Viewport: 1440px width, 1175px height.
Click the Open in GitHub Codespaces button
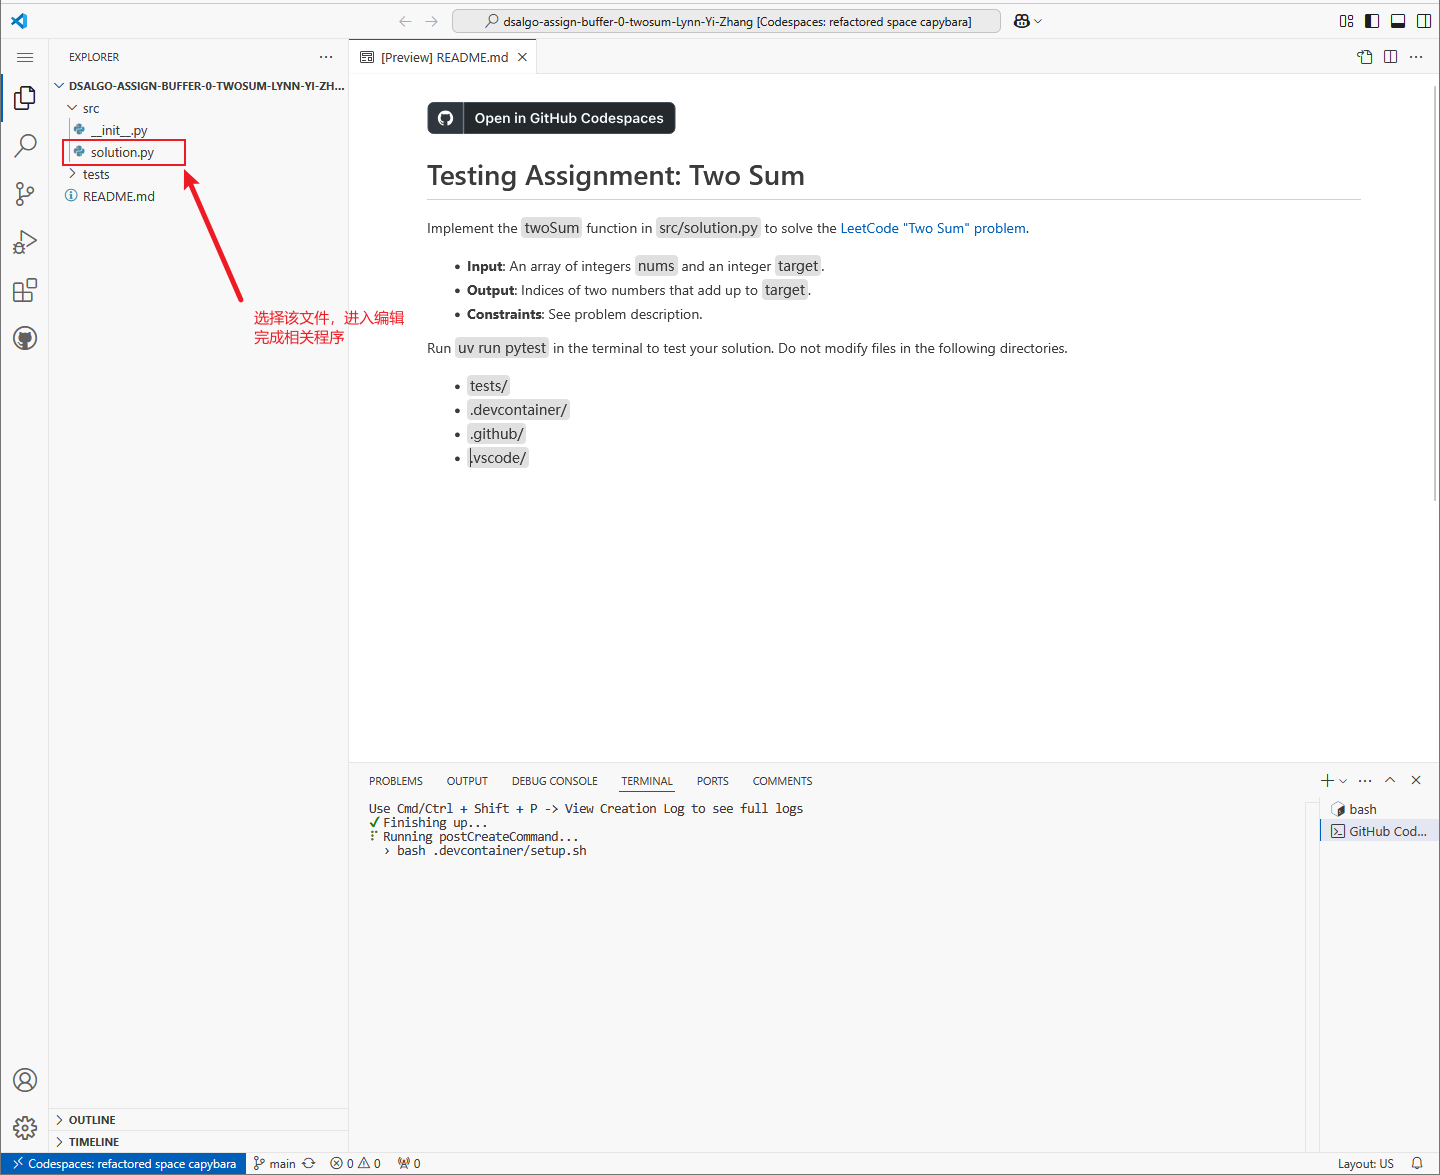click(x=551, y=118)
